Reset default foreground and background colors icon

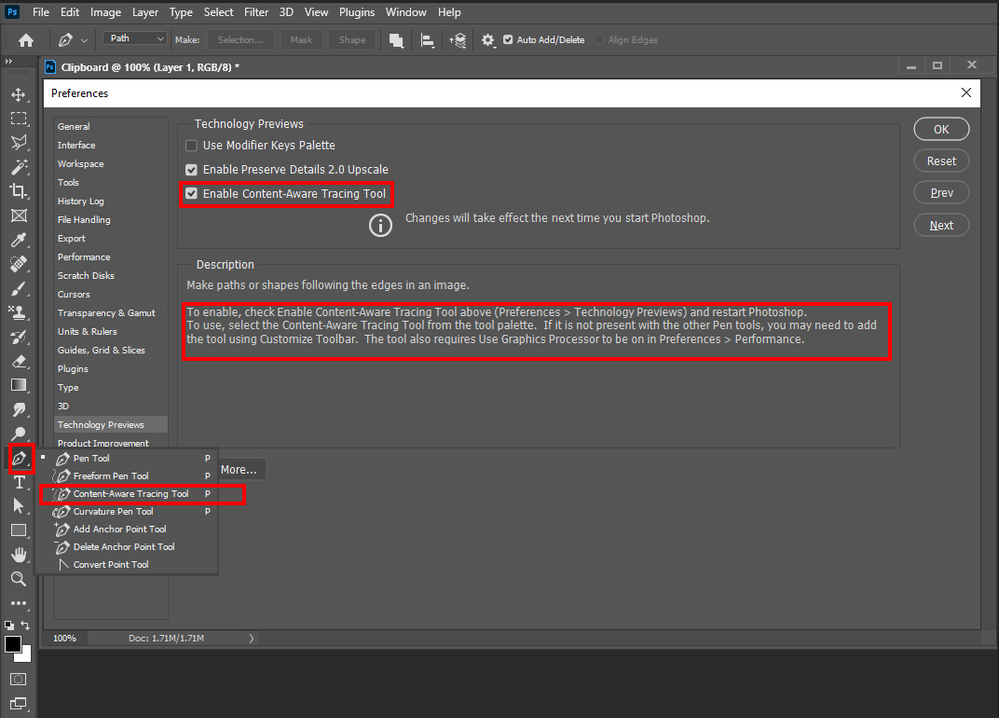[x=9, y=626]
